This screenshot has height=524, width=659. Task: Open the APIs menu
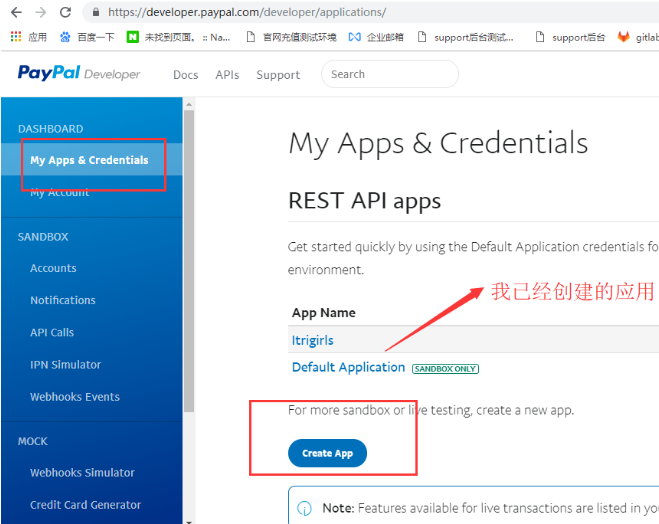pyautogui.click(x=227, y=75)
